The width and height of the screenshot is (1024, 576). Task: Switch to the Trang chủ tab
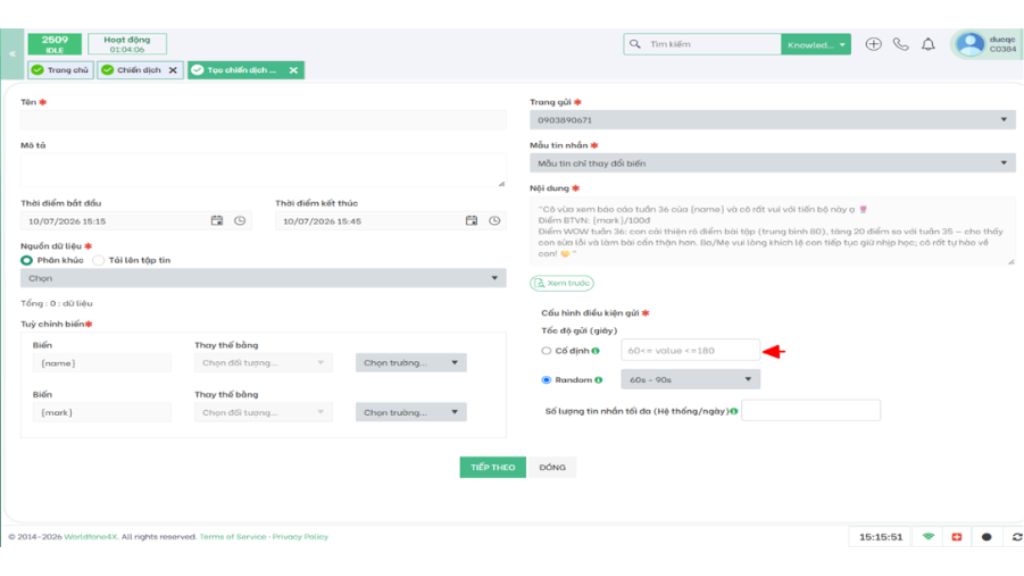click(61, 70)
